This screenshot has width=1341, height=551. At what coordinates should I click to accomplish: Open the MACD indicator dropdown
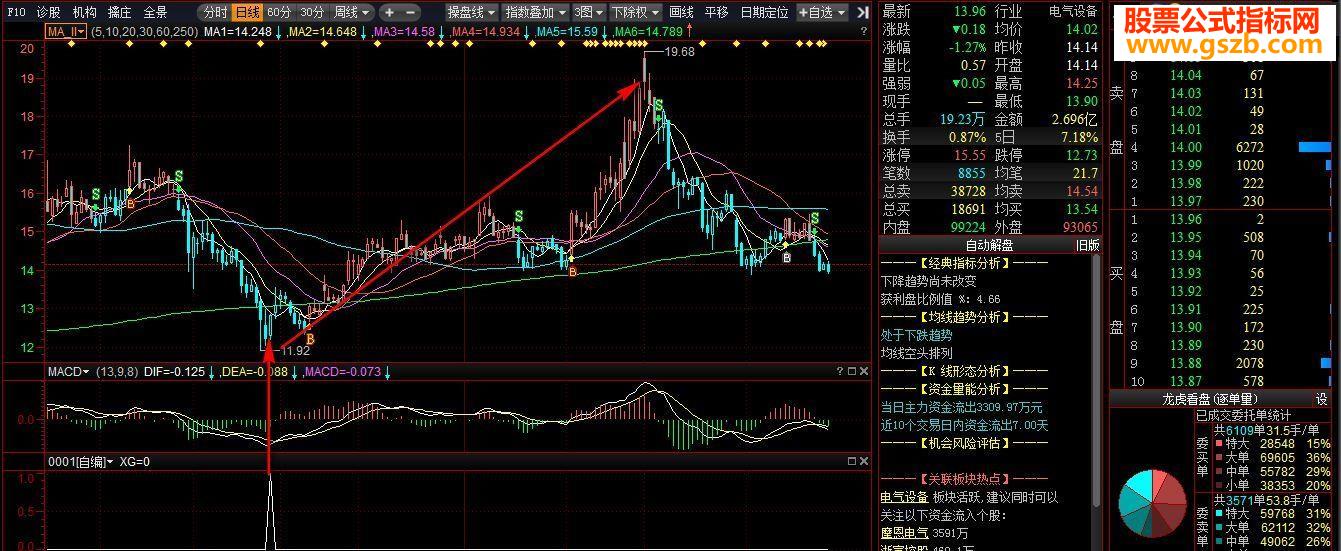point(68,371)
